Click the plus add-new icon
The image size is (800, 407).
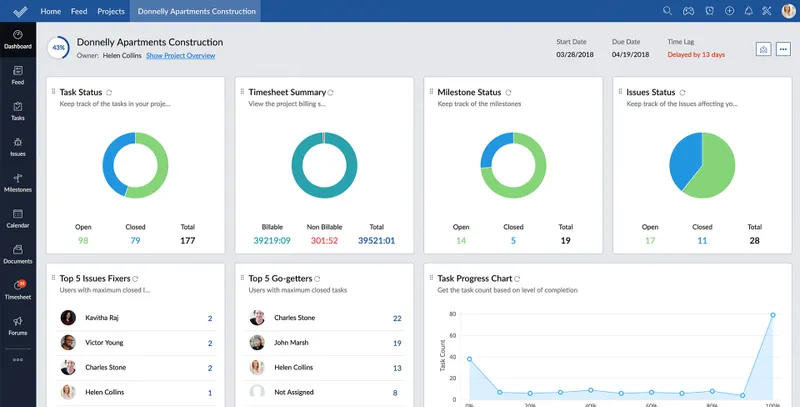[x=730, y=11]
